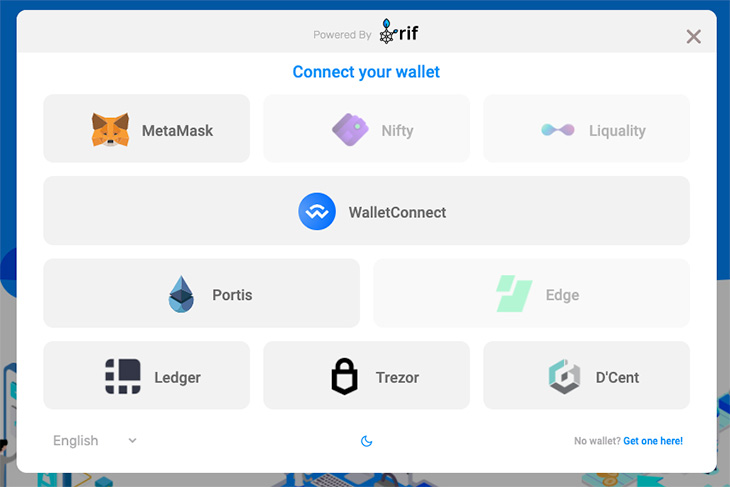The width and height of the screenshot is (730, 487).
Task: Choose the Ledger logo icon
Action: click(123, 376)
